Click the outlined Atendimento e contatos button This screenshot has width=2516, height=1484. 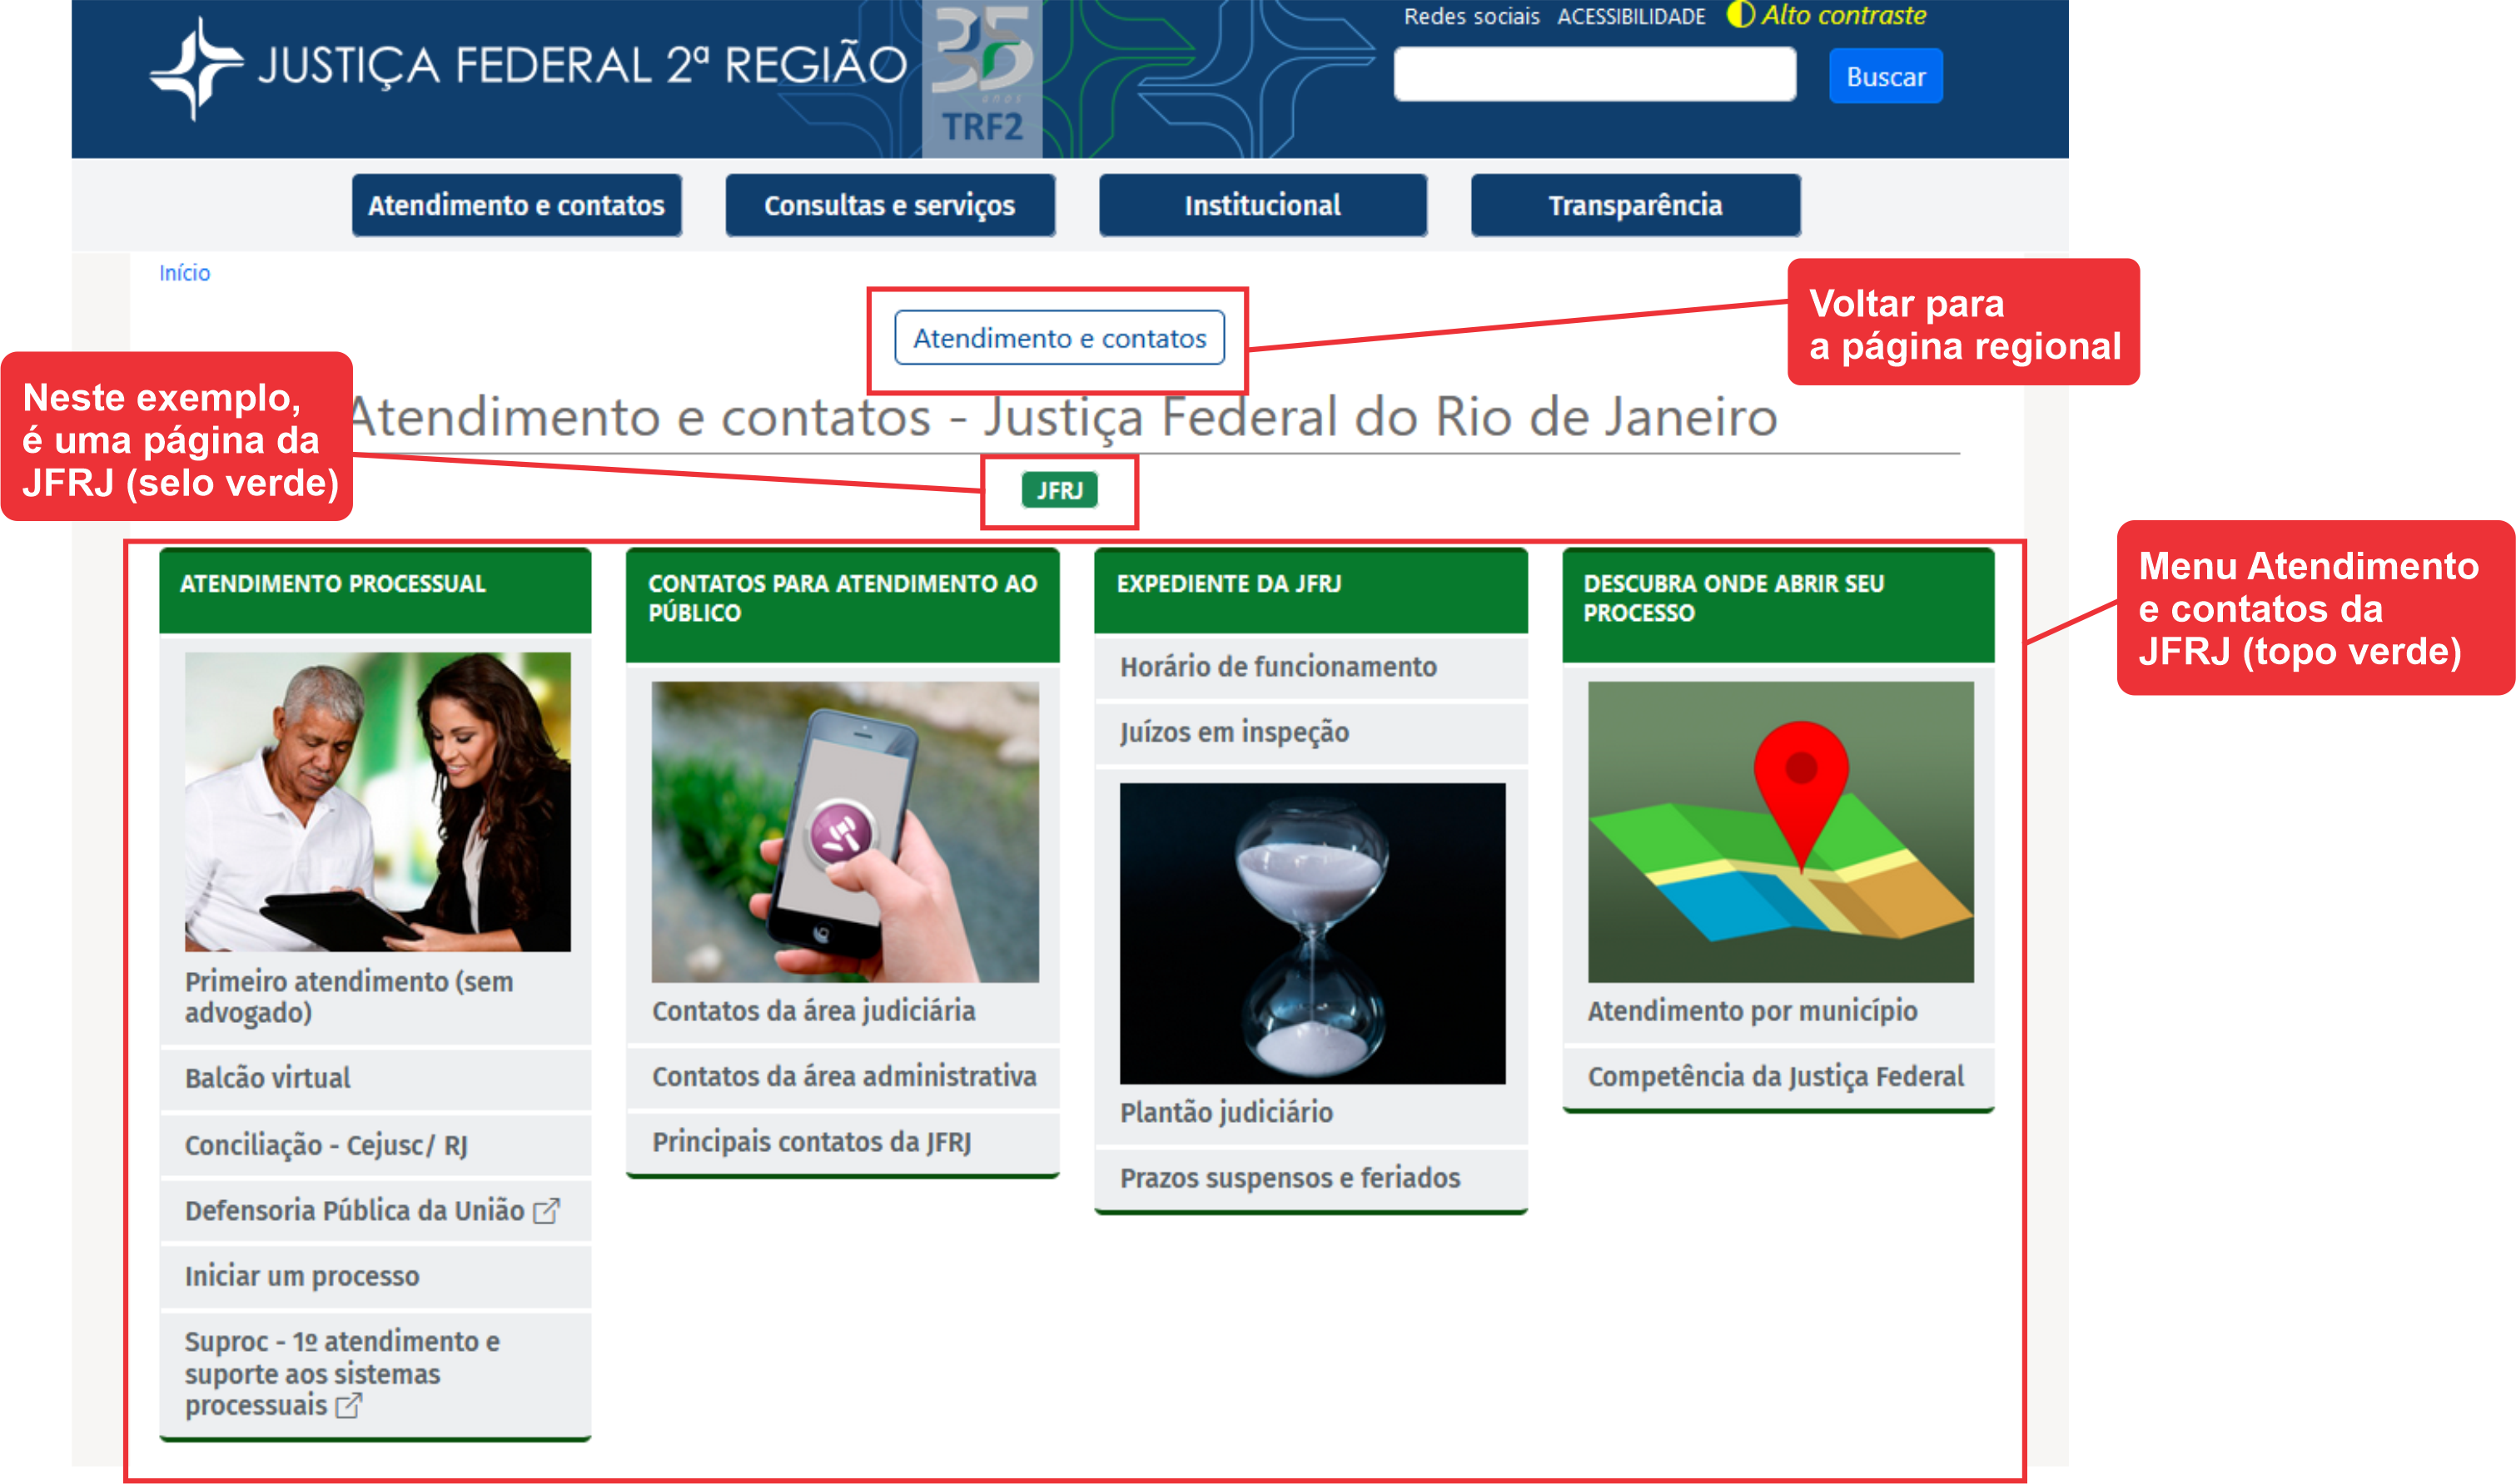pos(1059,338)
